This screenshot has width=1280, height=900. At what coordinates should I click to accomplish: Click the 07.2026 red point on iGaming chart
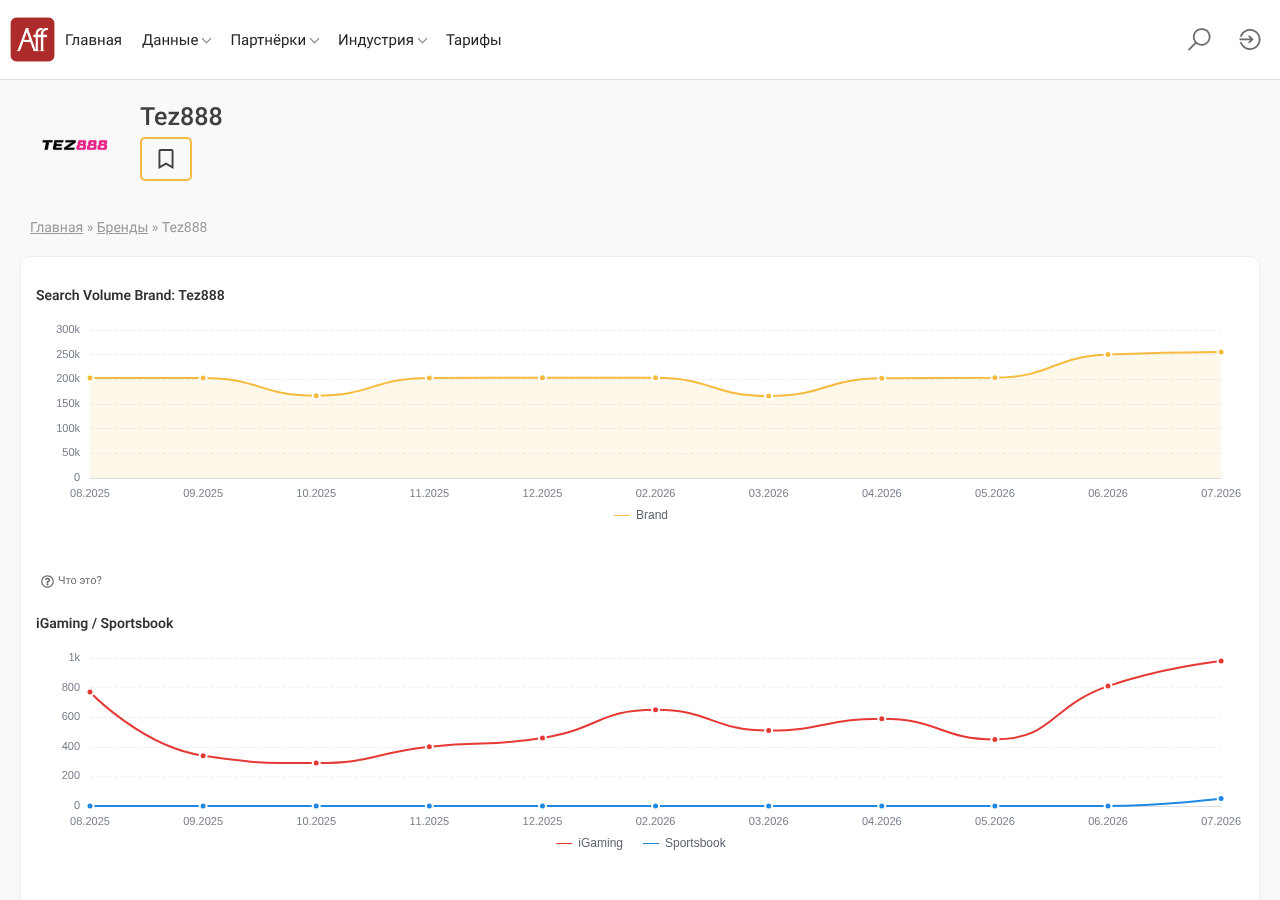pos(1221,661)
